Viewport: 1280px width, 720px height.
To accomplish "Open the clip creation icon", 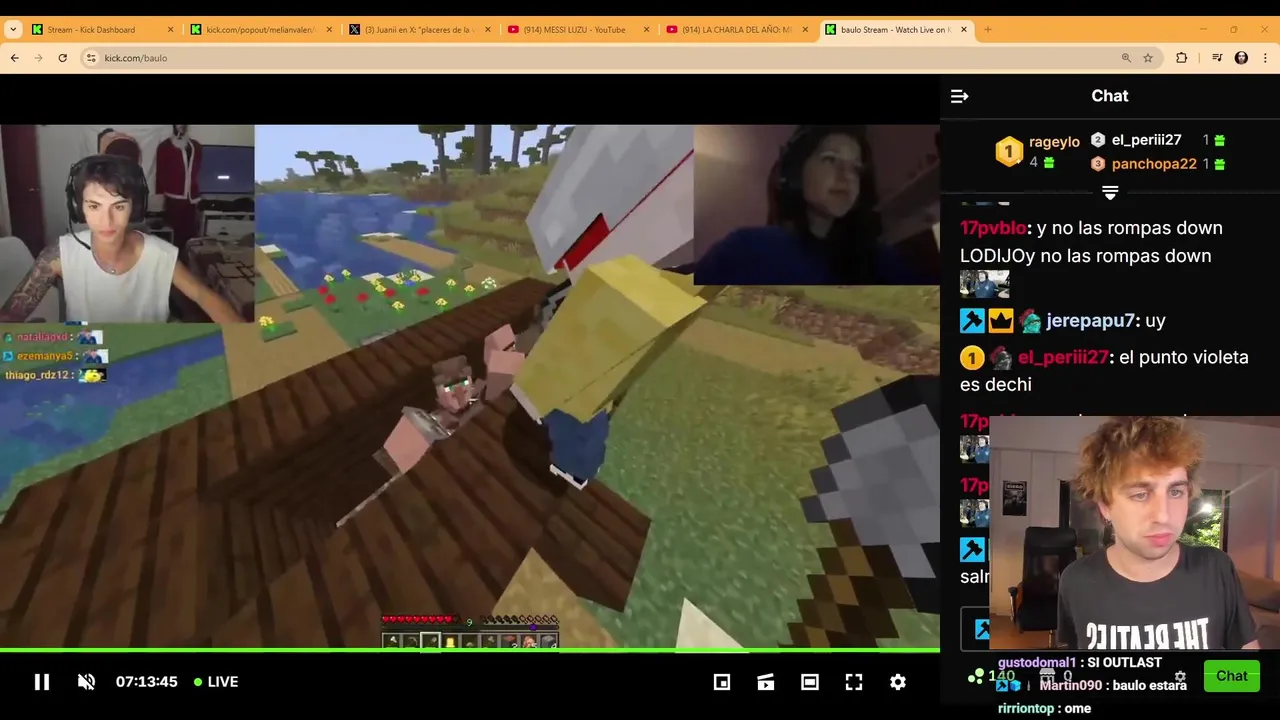I will coord(766,682).
